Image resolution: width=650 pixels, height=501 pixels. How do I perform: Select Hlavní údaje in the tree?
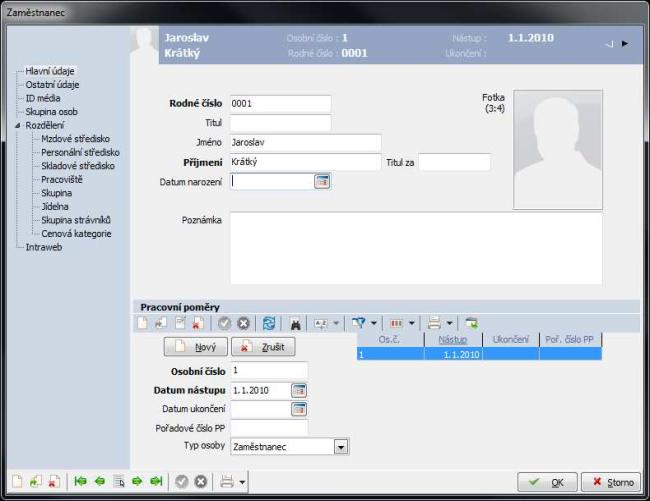pos(50,71)
